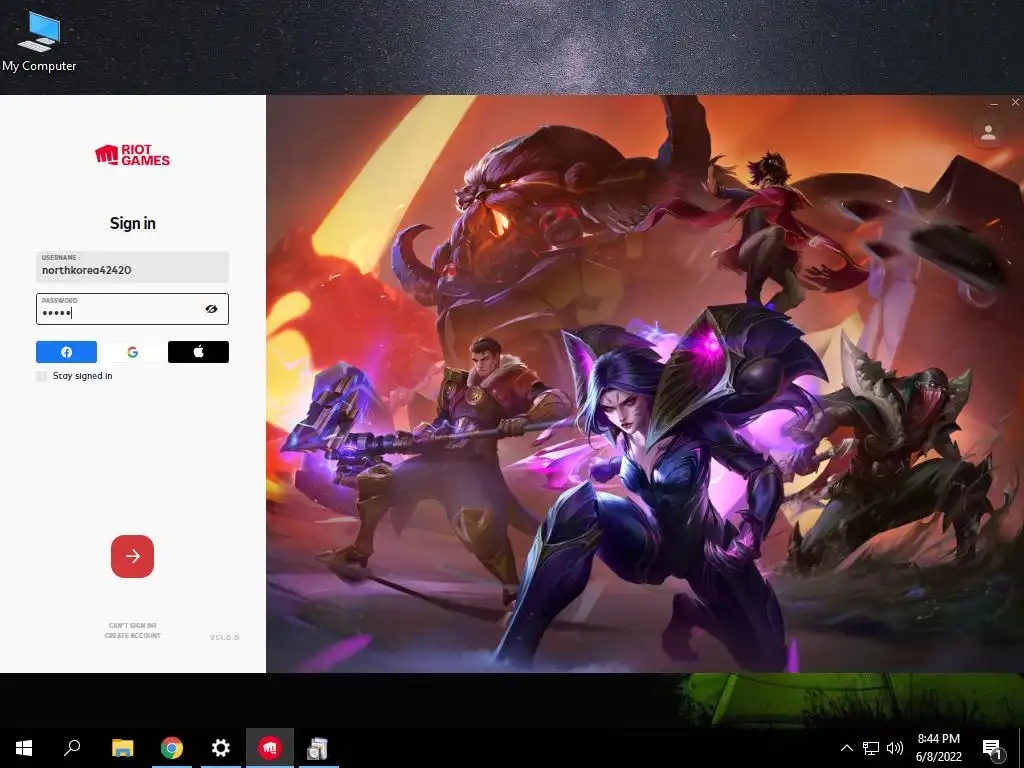This screenshot has height=768, width=1024.
Task: Open Settings gear in the taskbar
Action: pyautogui.click(x=221, y=748)
